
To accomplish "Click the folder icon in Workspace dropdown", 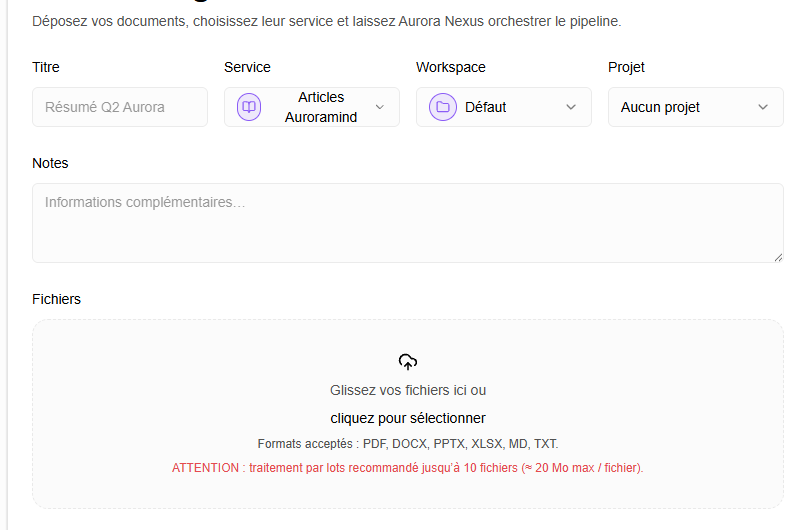I will [443, 107].
